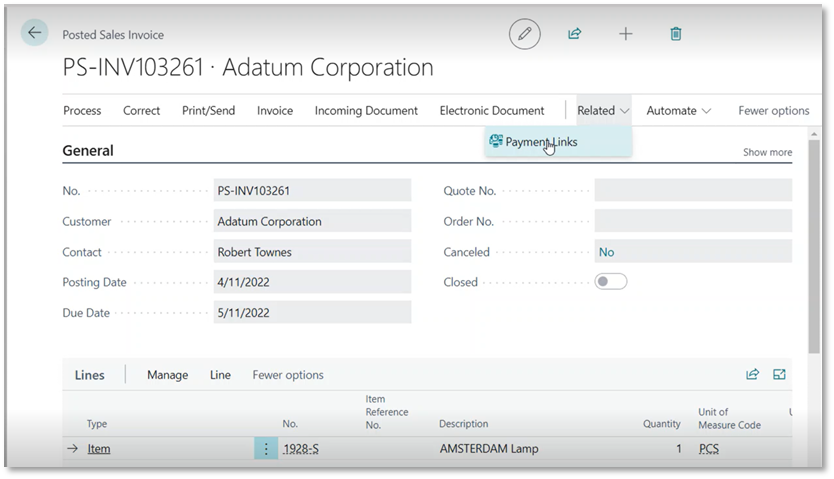Viewport: 834px width, 479px height.
Task: Click the Due Date field 5/11/2022
Action: [x=312, y=313]
